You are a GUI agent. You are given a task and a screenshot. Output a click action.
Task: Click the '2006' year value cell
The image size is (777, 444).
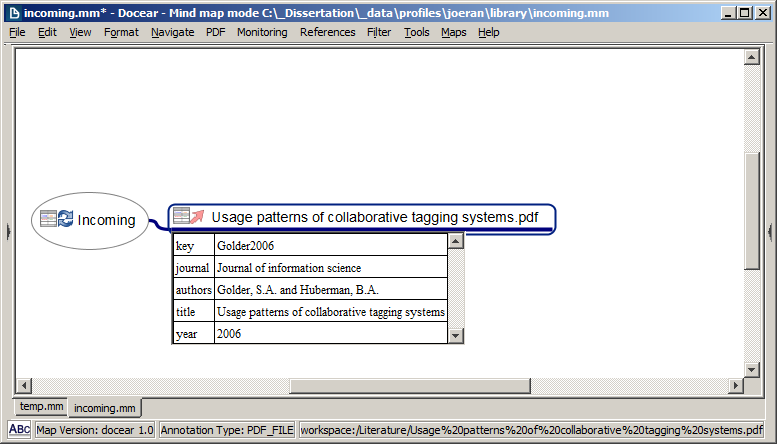[331, 333]
